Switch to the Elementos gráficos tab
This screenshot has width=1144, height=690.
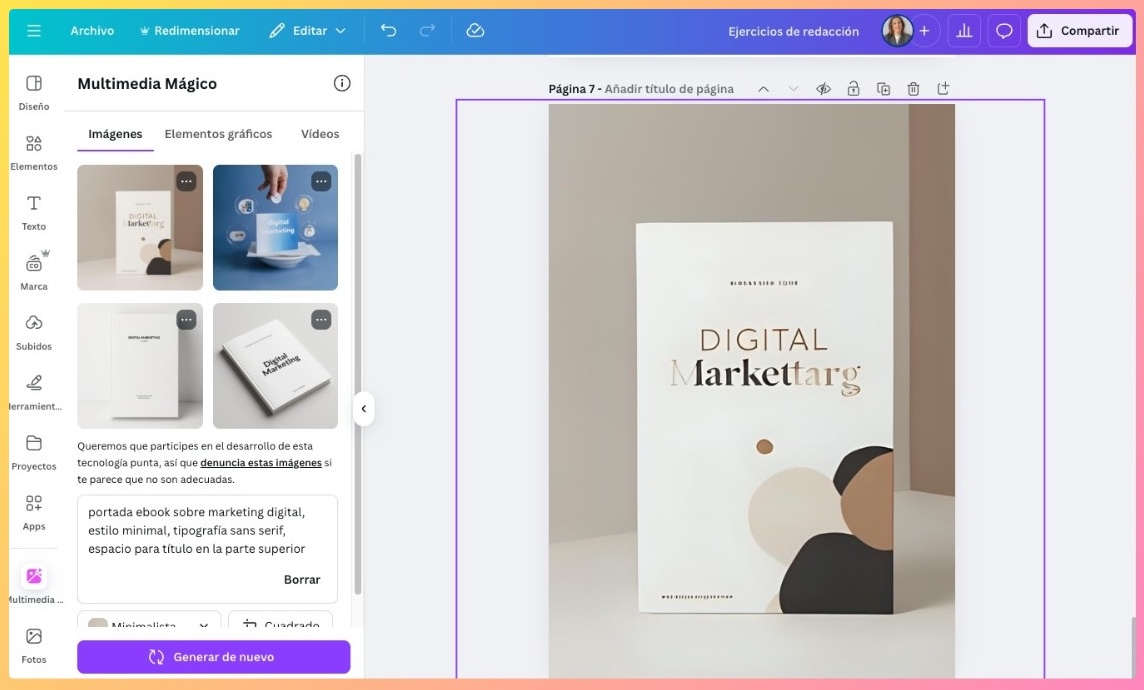coord(218,134)
